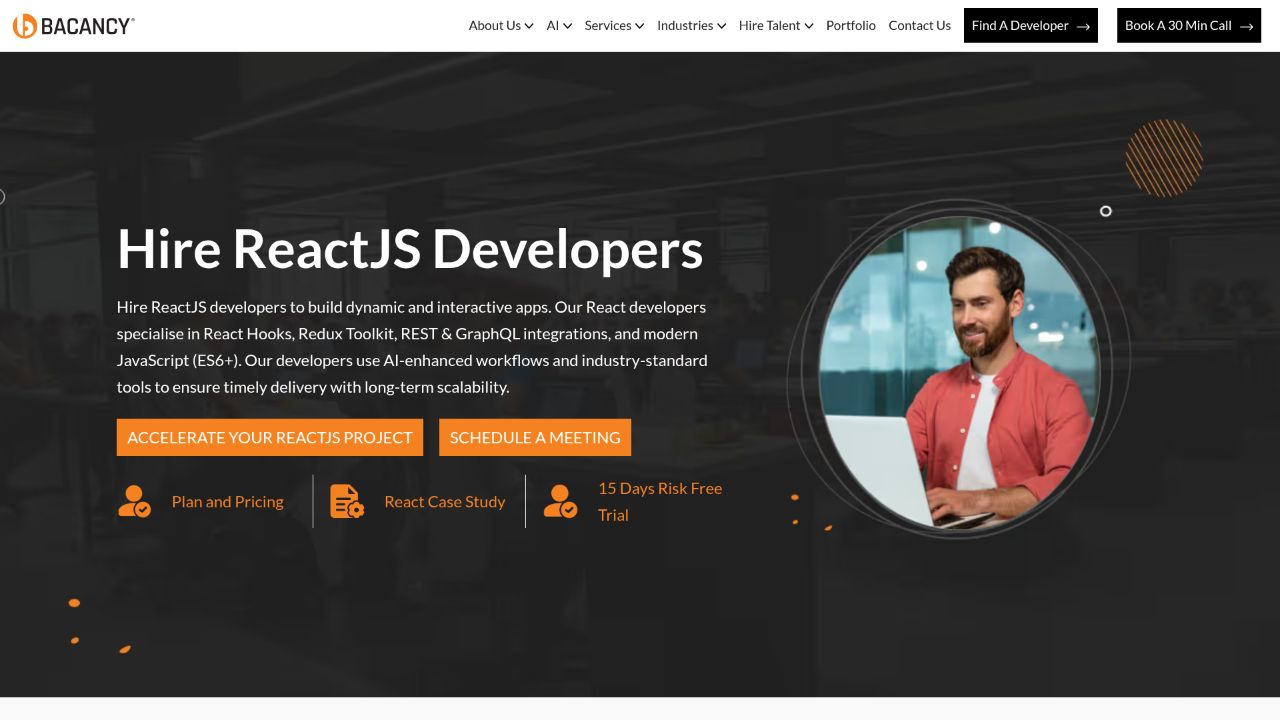Click the React Case Study document icon
This screenshot has height=720, width=1280.
(347, 501)
